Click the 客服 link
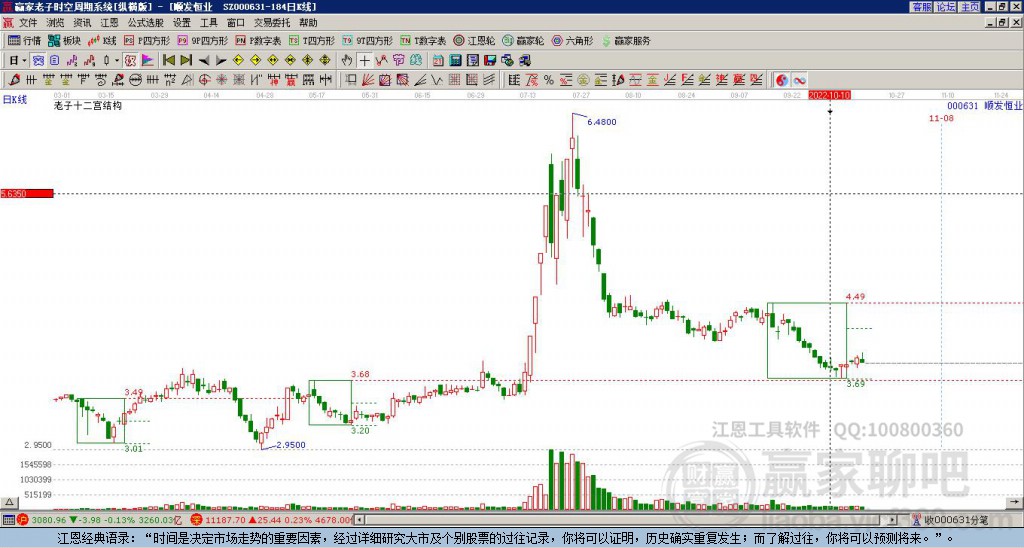This screenshot has width=1024, height=548. [921, 7]
